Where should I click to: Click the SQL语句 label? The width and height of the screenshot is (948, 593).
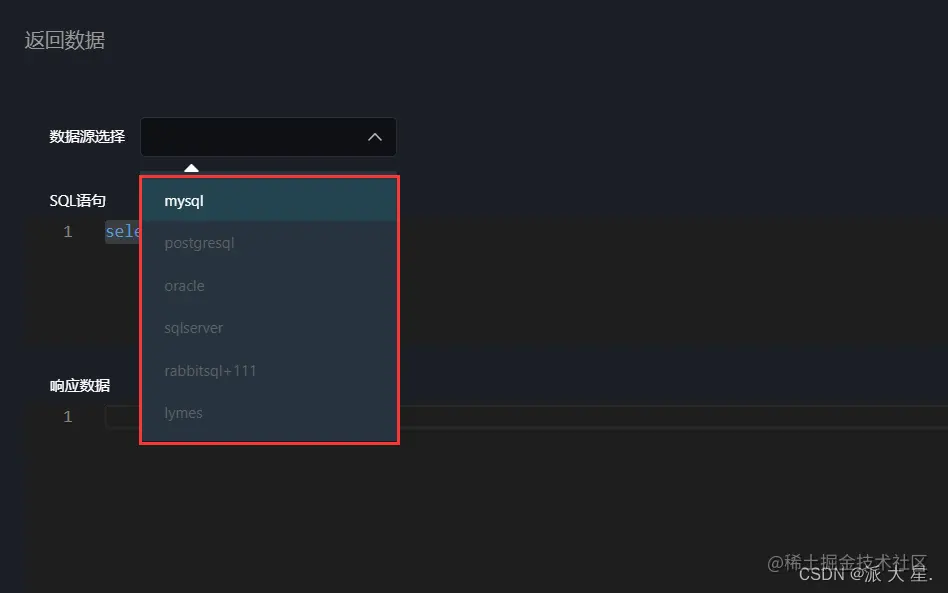(x=77, y=201)
